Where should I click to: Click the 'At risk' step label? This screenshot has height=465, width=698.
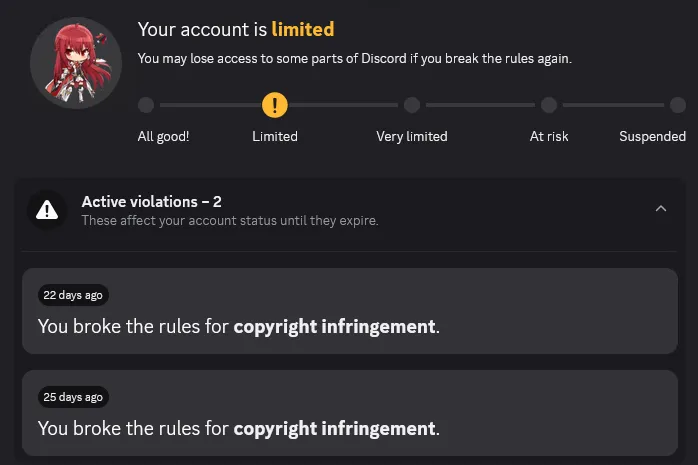tap(549, 136)
